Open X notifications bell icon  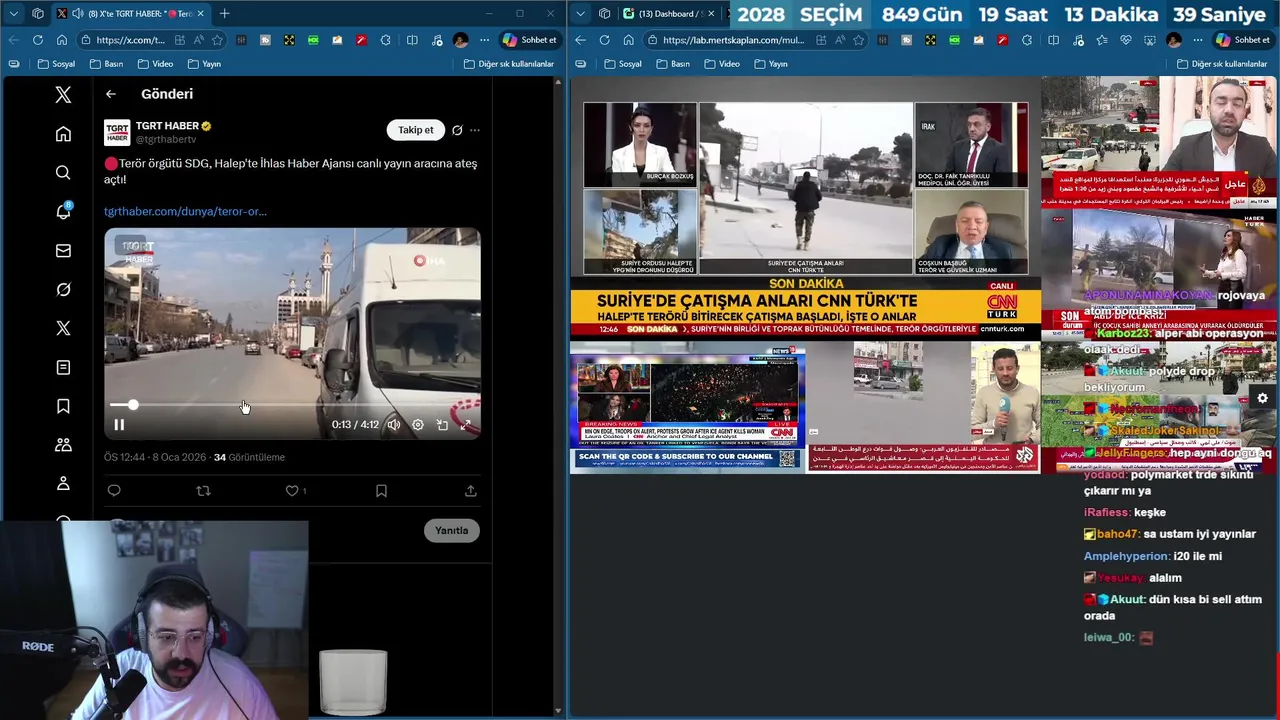[63, 211]
